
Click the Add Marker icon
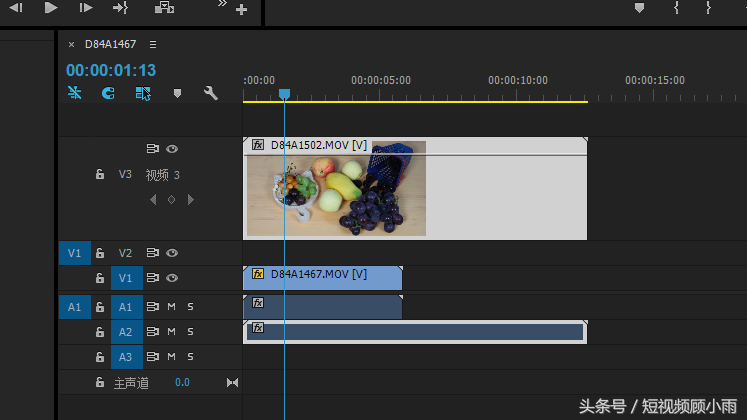[x=178, y=93]
